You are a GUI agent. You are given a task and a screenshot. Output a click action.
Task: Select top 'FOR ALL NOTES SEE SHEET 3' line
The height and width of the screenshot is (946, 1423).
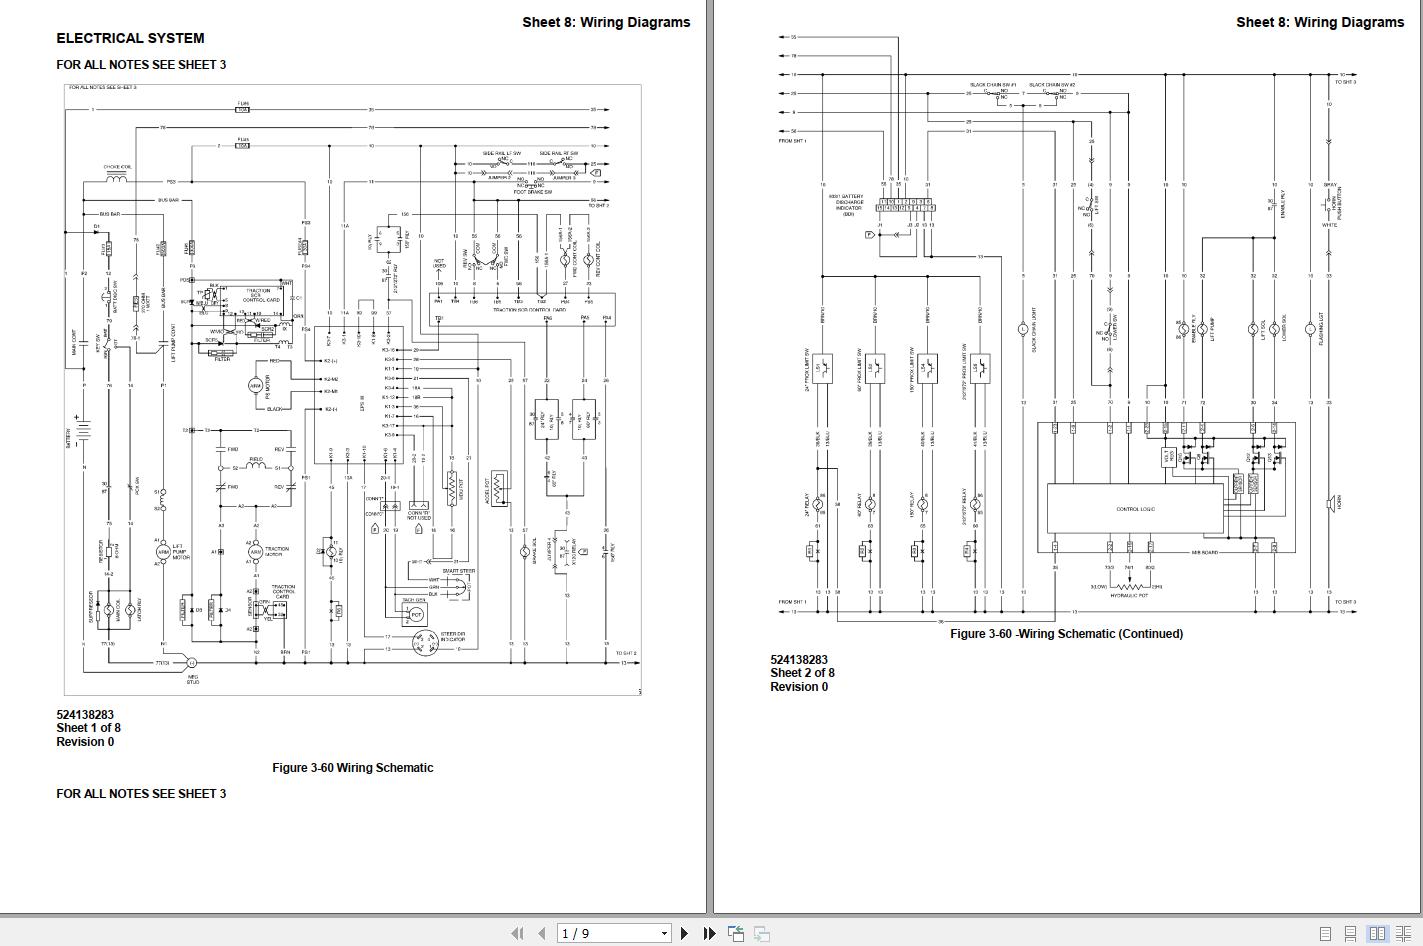tap(141, 64)
